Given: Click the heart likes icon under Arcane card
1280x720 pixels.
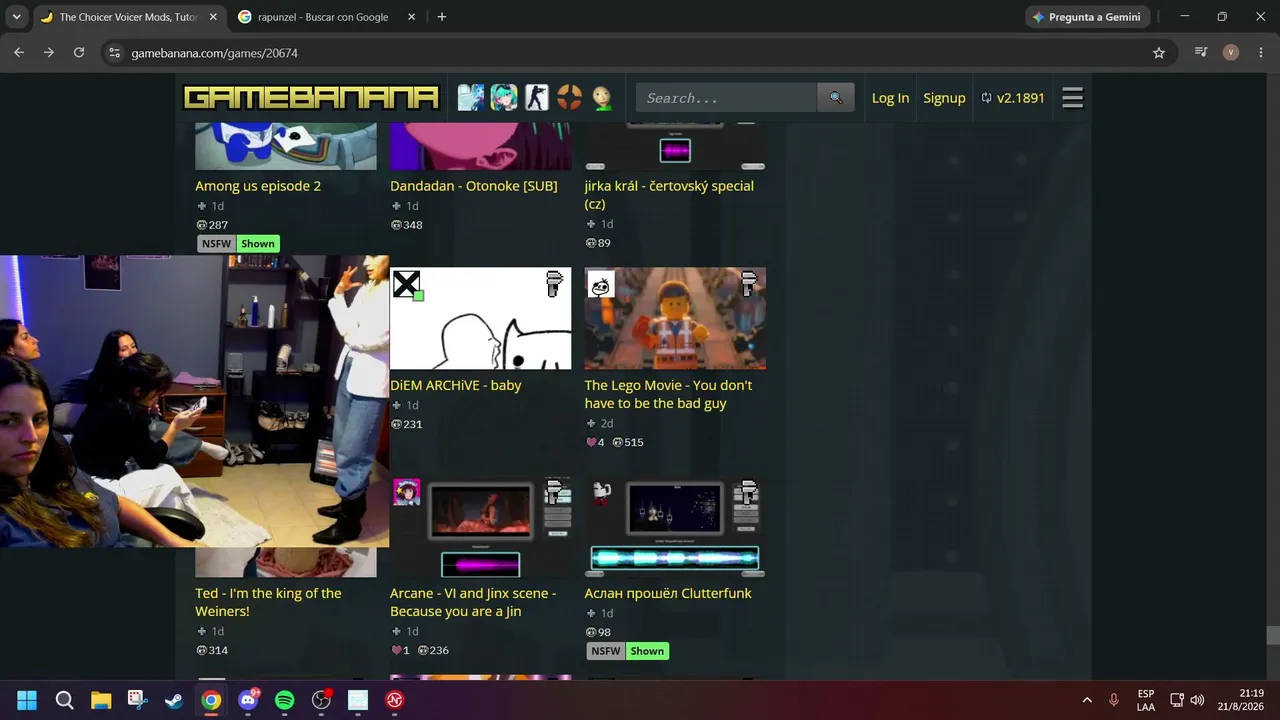Looking at the screenshot, I should pos(396,650).
